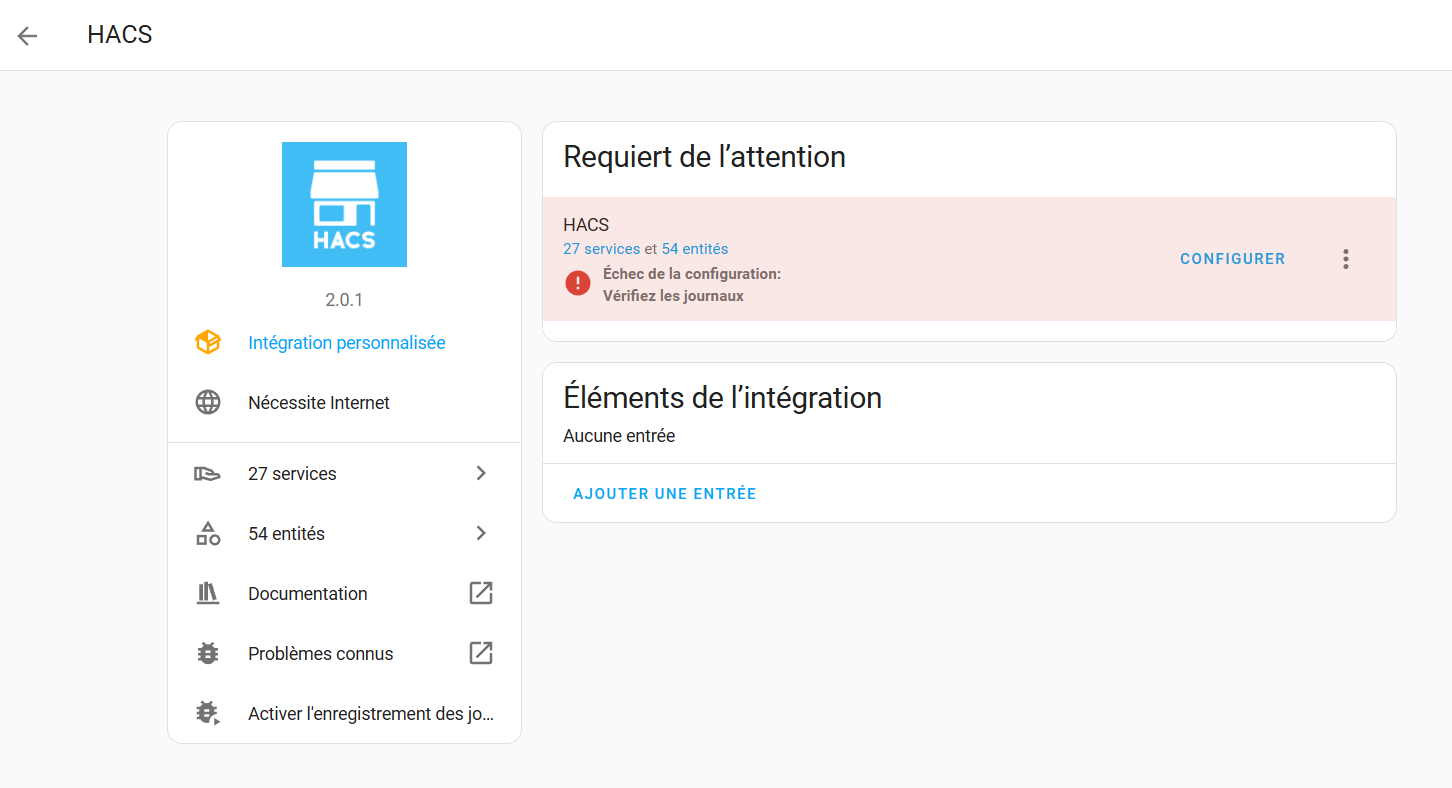Click the HACS page title in header
This screenshot has height=788, width=1452.
(120, 35)
